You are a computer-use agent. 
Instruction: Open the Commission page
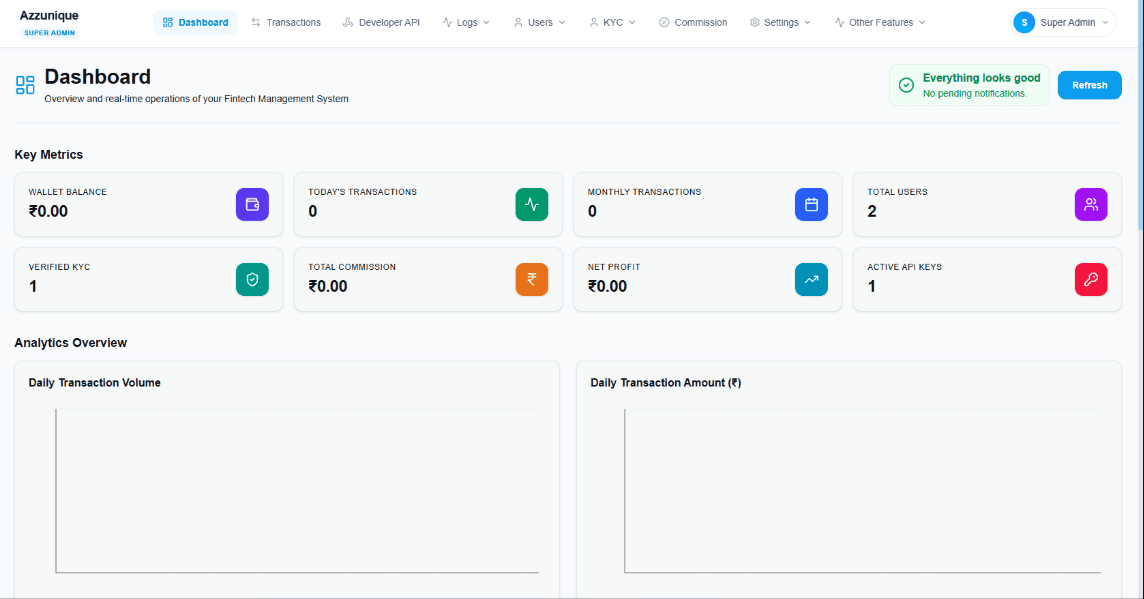[693, 23]
